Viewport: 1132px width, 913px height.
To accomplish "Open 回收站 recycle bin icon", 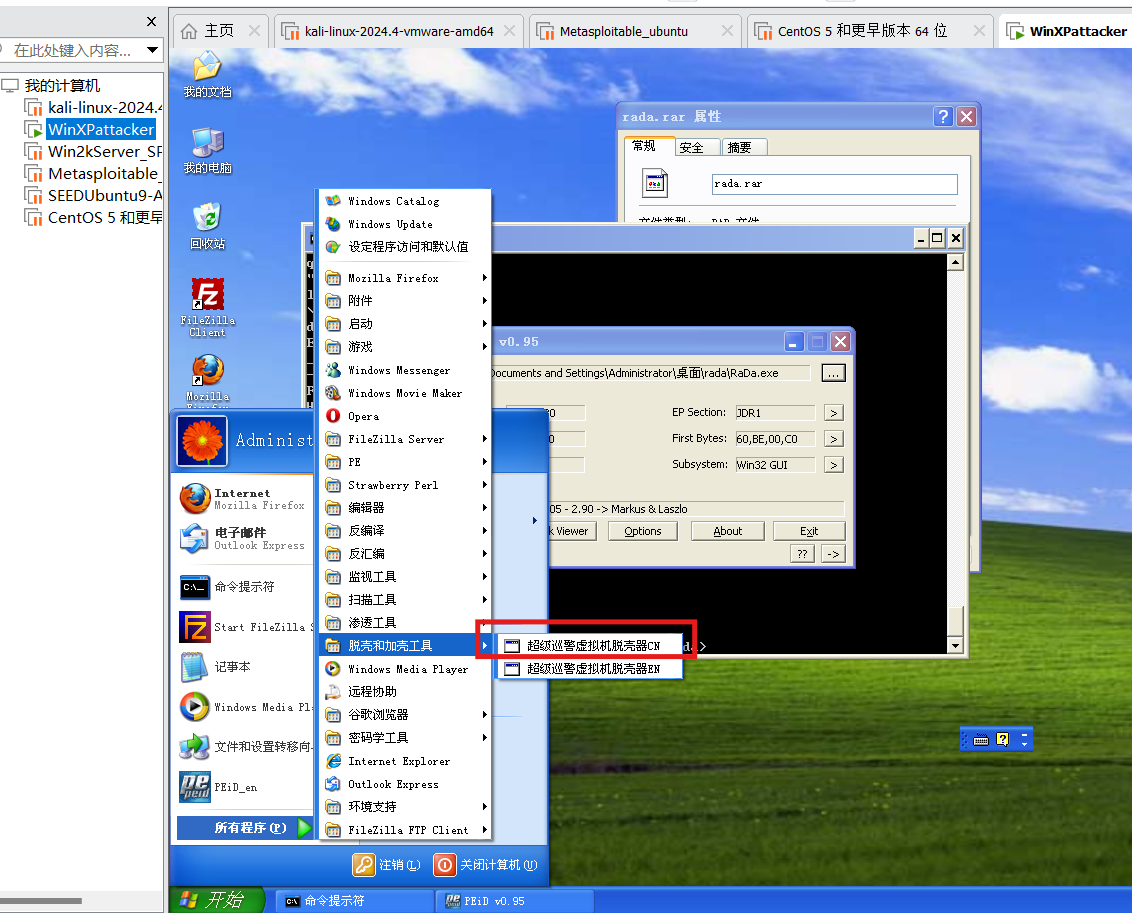I will pyautogui.click(x=207, y=227).
